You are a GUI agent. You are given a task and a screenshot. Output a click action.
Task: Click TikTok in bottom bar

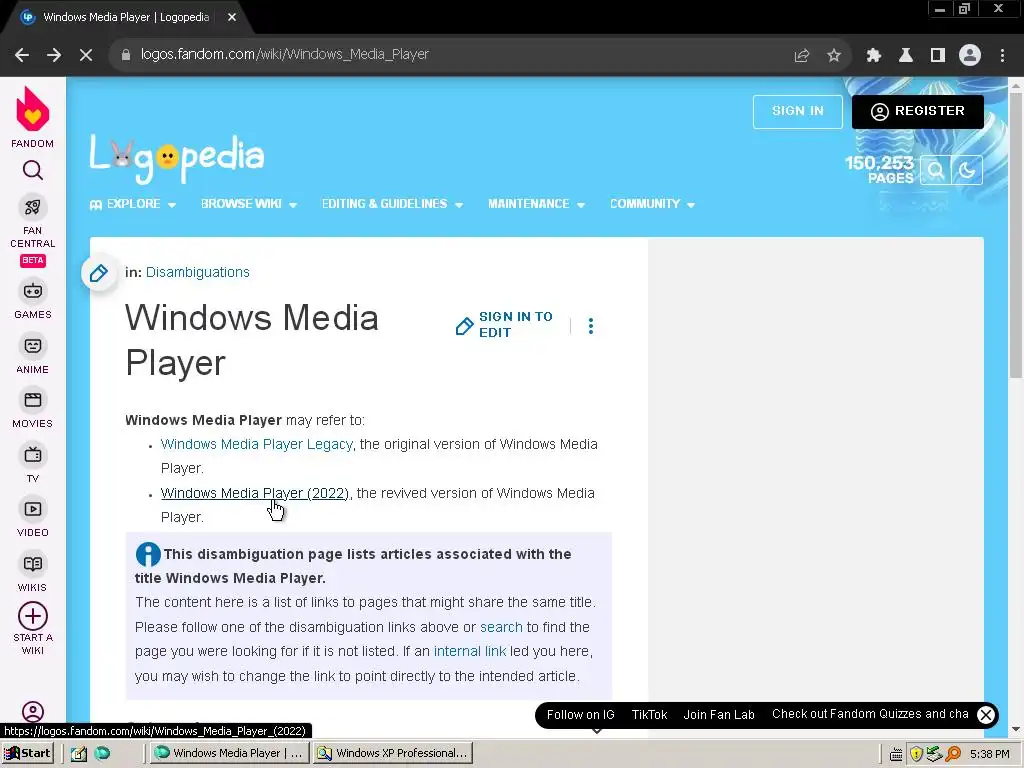pyautogui.click(x=649, y=715)
